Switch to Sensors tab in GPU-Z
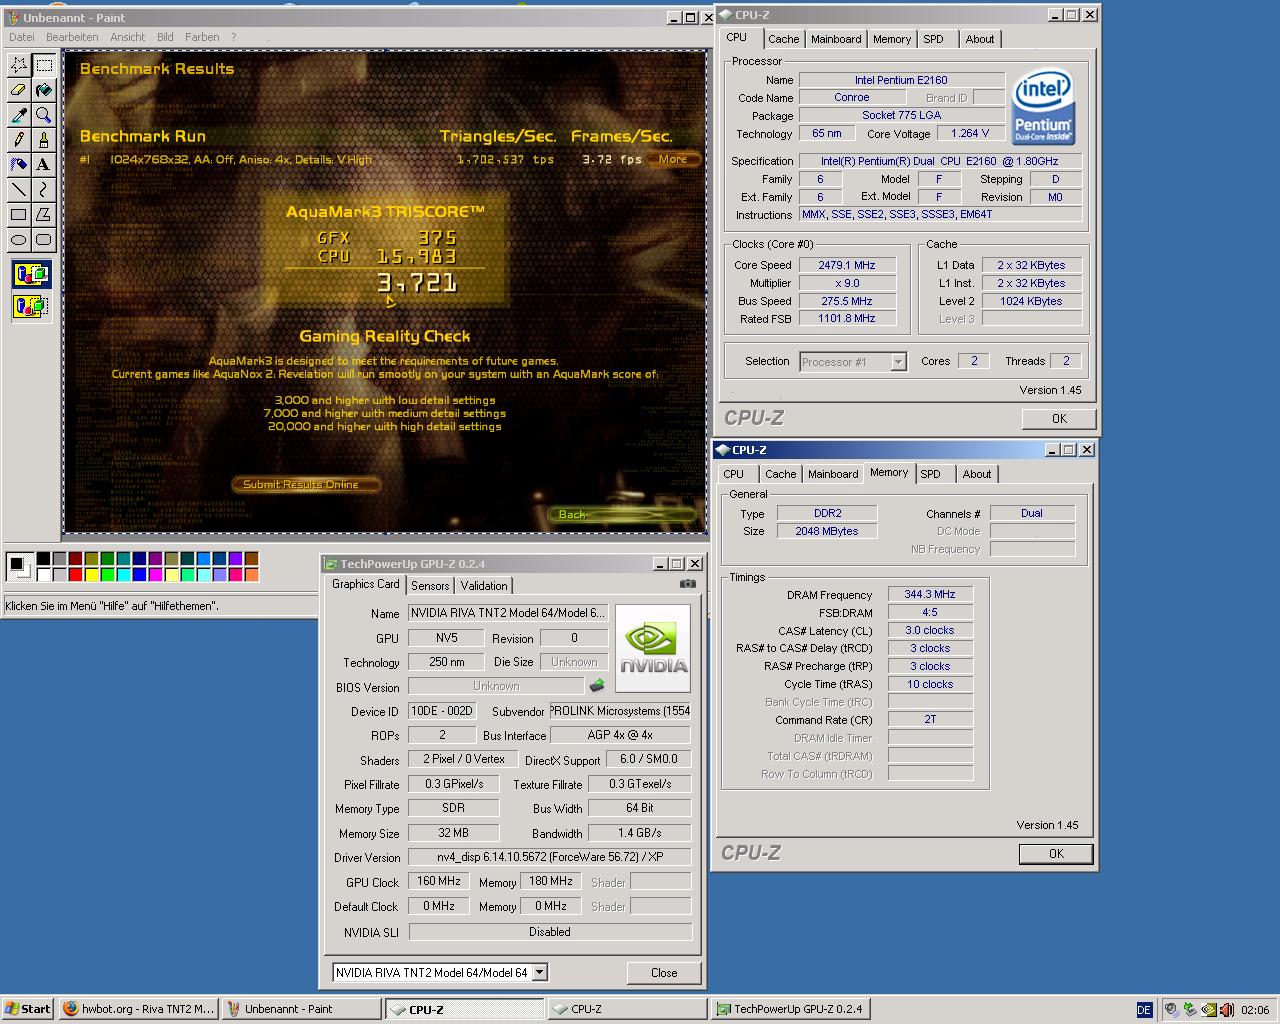This screenshot has width=1280, height=1024. tap(430, 586)
